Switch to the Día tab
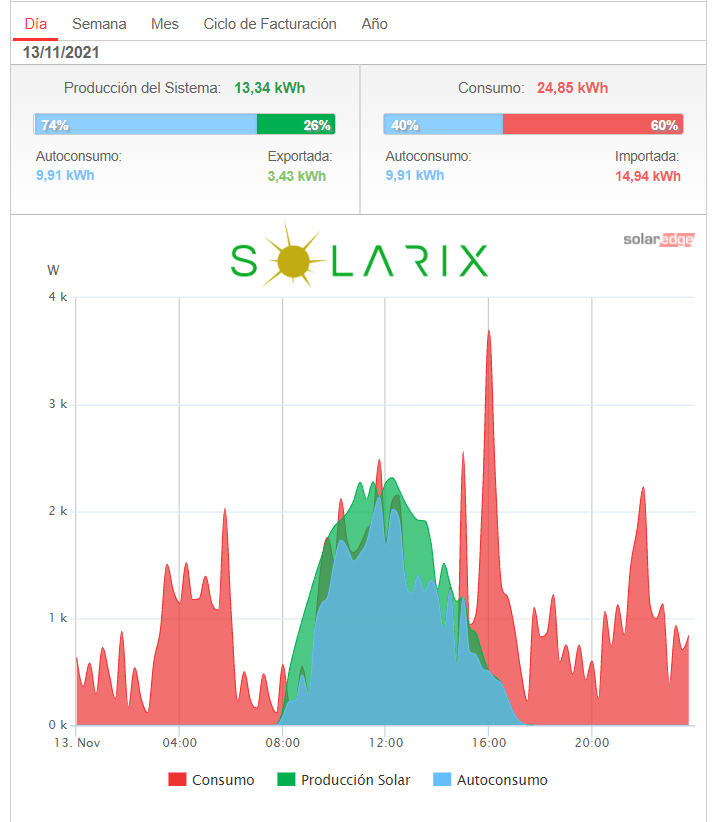 (x=36, y=24)
